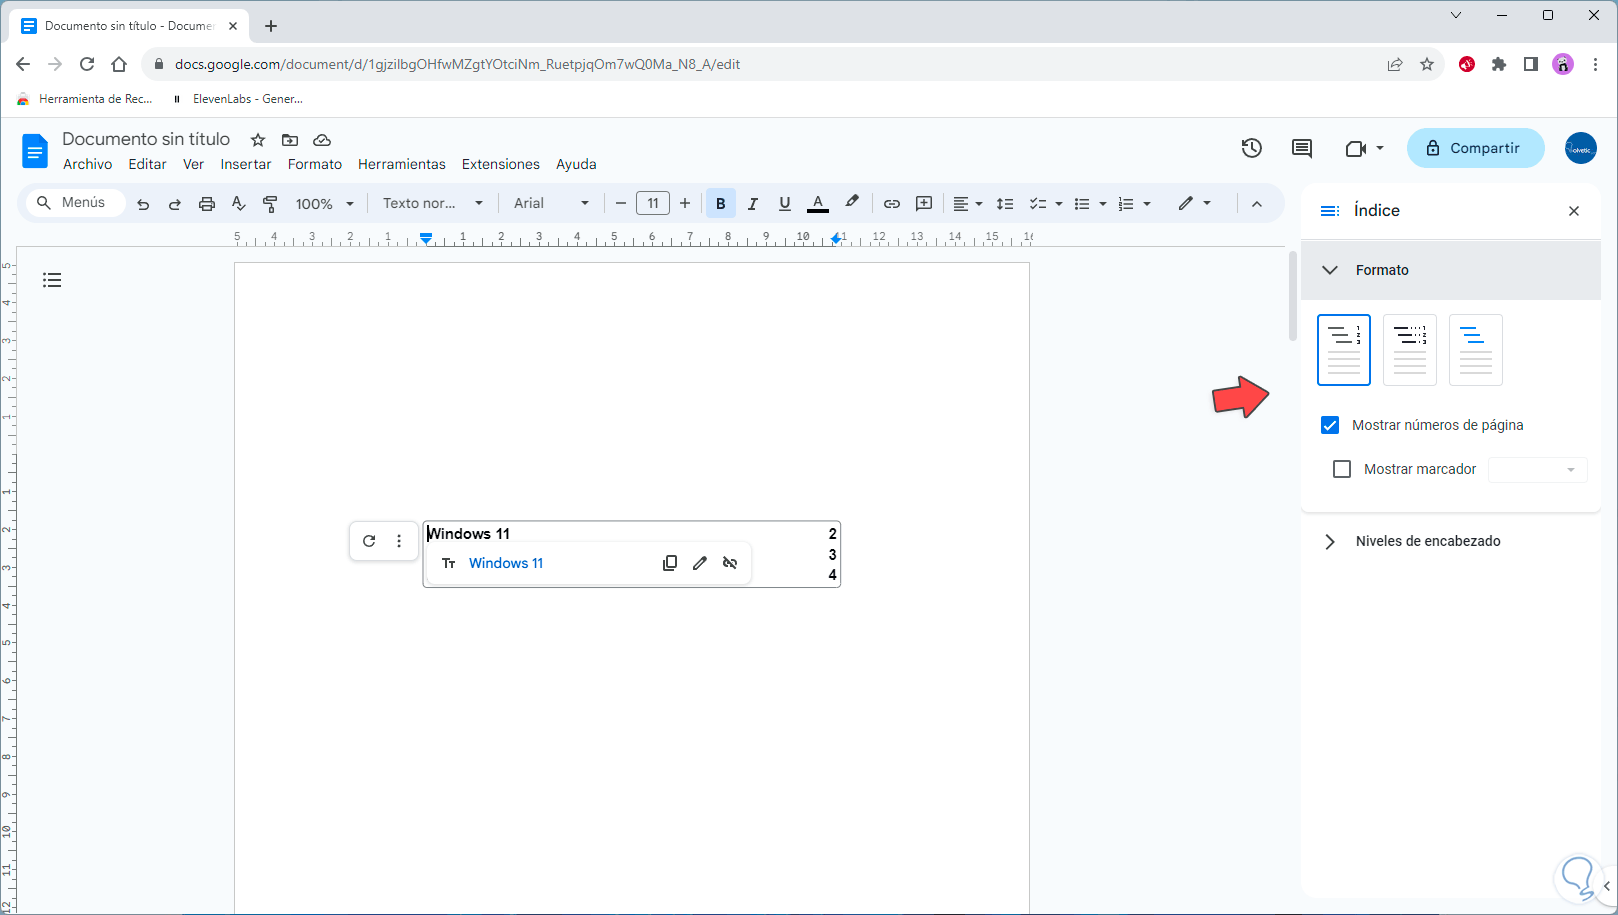Star the document title

258,140
